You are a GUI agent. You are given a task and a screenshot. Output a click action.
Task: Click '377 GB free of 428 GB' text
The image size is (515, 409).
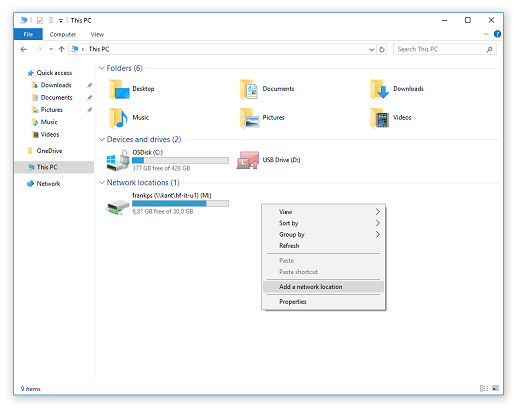click(x=161, y=168)
